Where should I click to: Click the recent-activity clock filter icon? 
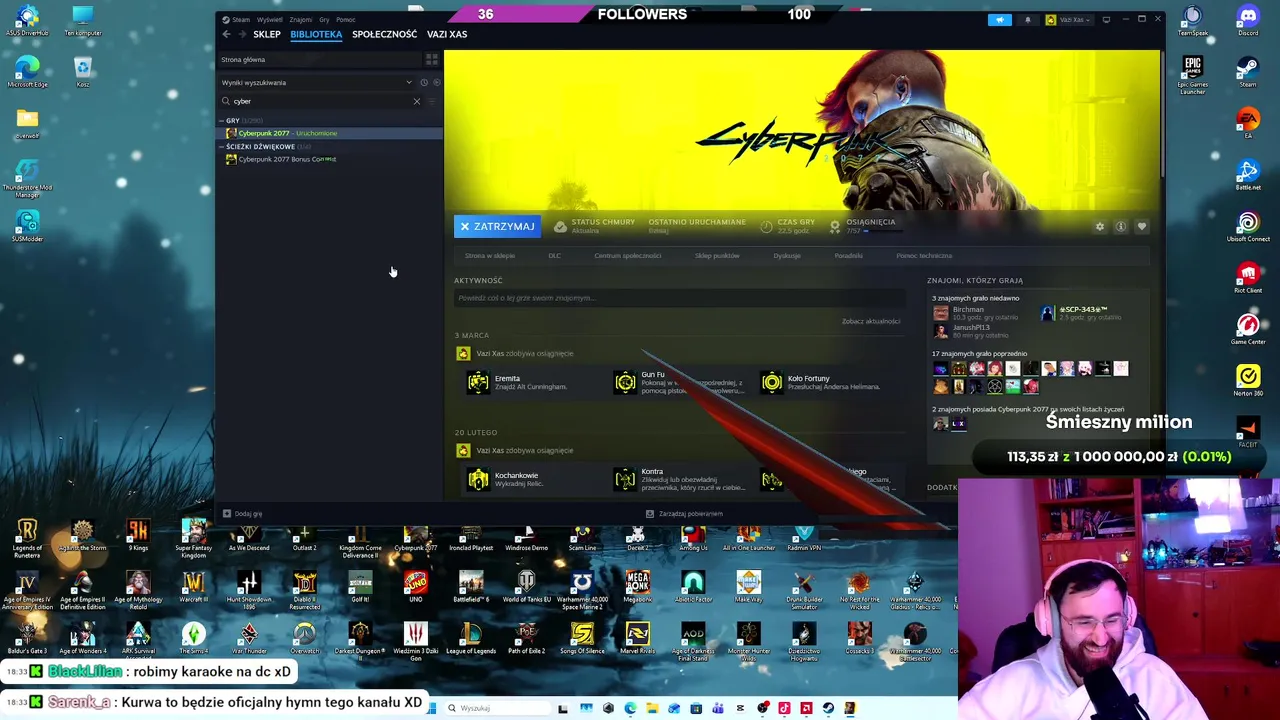tap(424, 83)
